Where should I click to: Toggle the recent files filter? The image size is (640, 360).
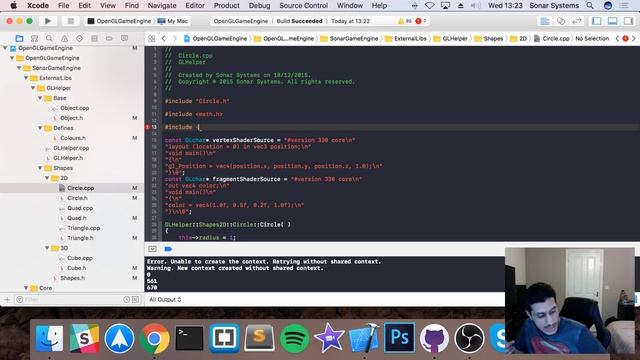pos(127,300)
